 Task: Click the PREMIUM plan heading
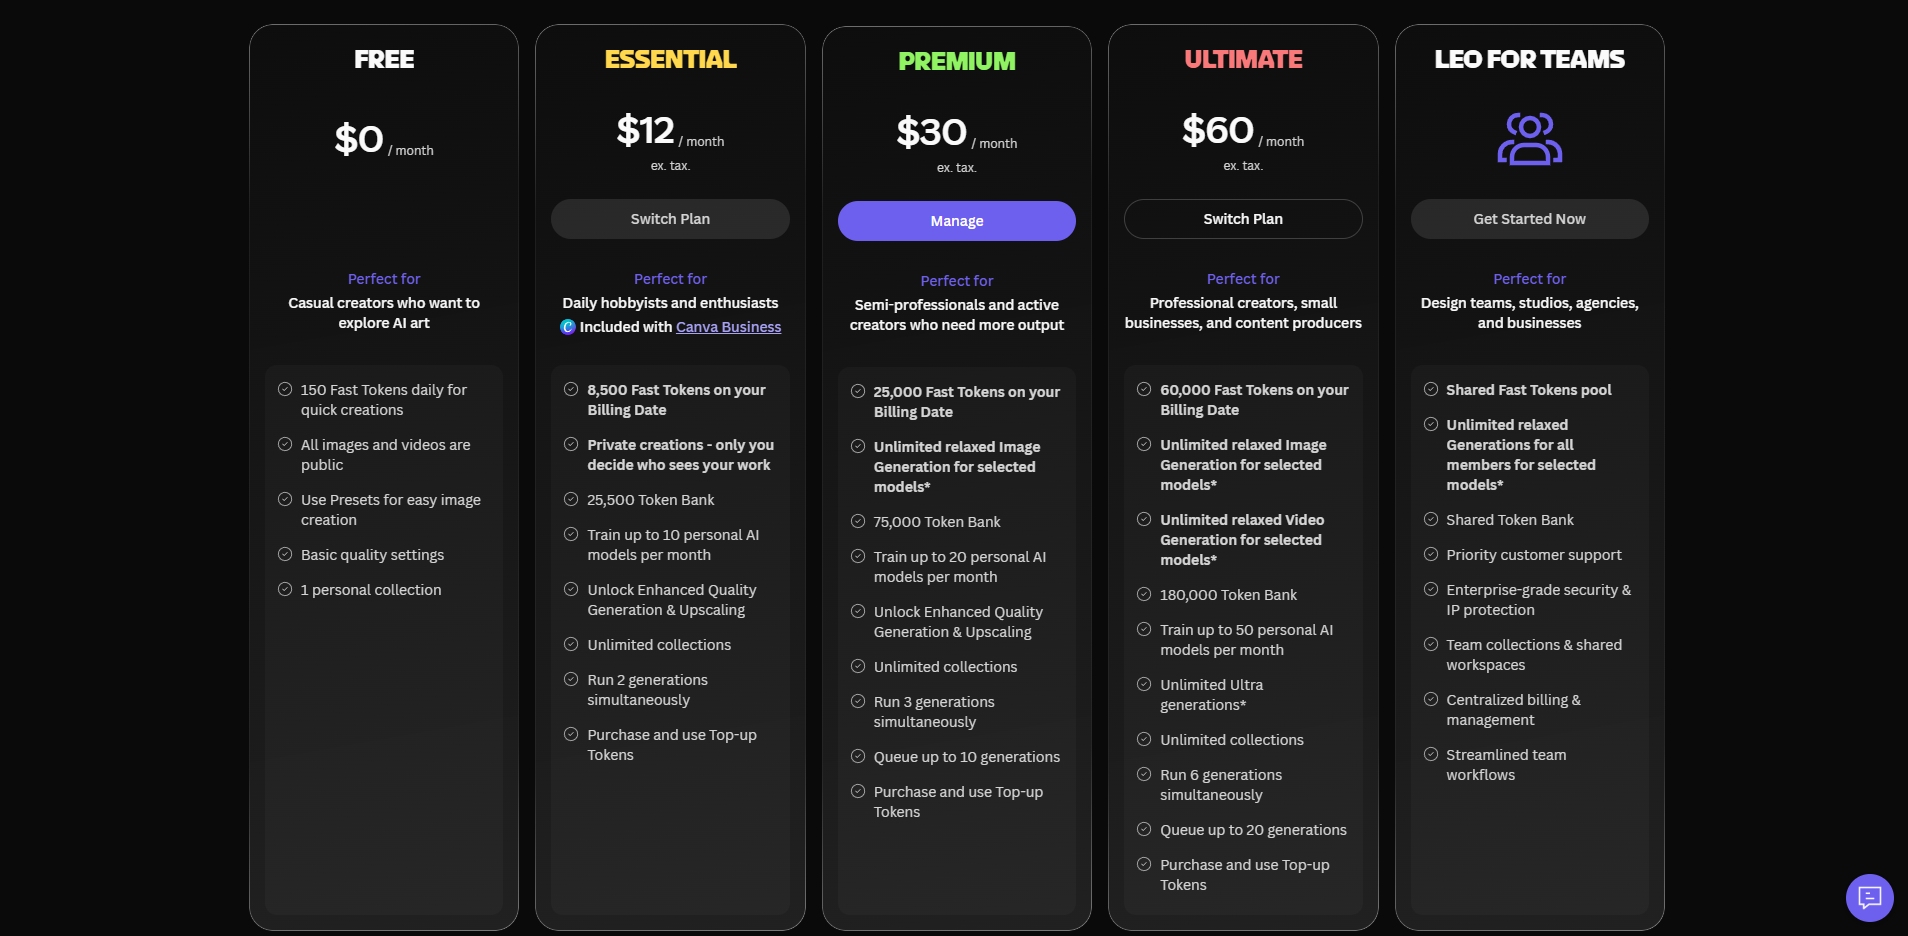tap(957, 62)
